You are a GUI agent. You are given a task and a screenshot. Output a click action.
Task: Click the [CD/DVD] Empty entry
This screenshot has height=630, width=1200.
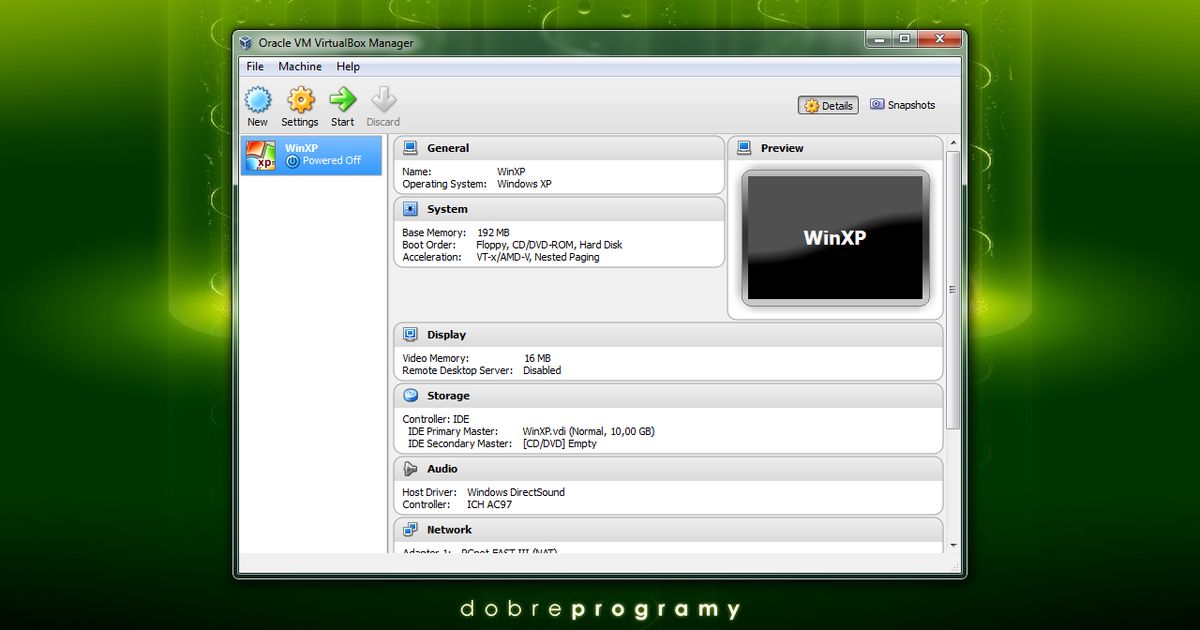[x=560, y=443]
